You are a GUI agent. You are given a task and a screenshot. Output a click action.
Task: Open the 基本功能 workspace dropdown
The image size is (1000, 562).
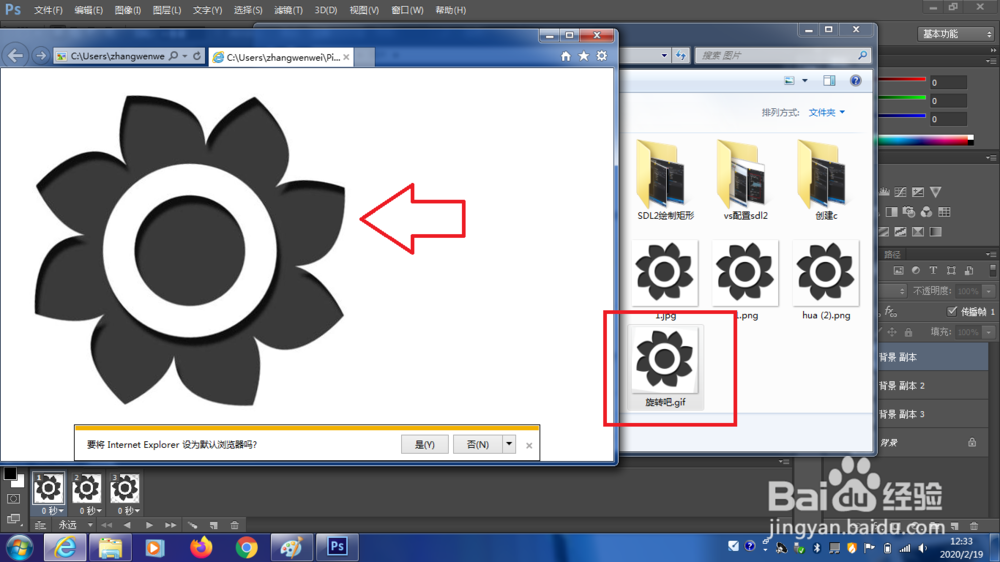(955, 34)
